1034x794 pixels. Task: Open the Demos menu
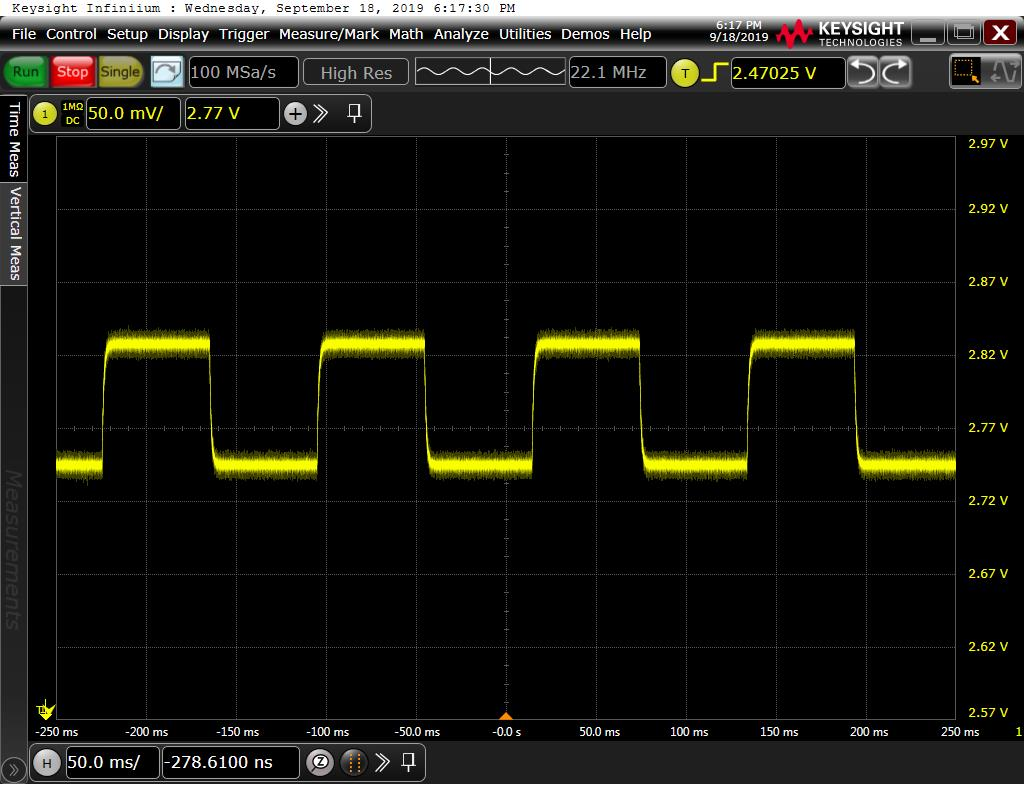[585, 34]
